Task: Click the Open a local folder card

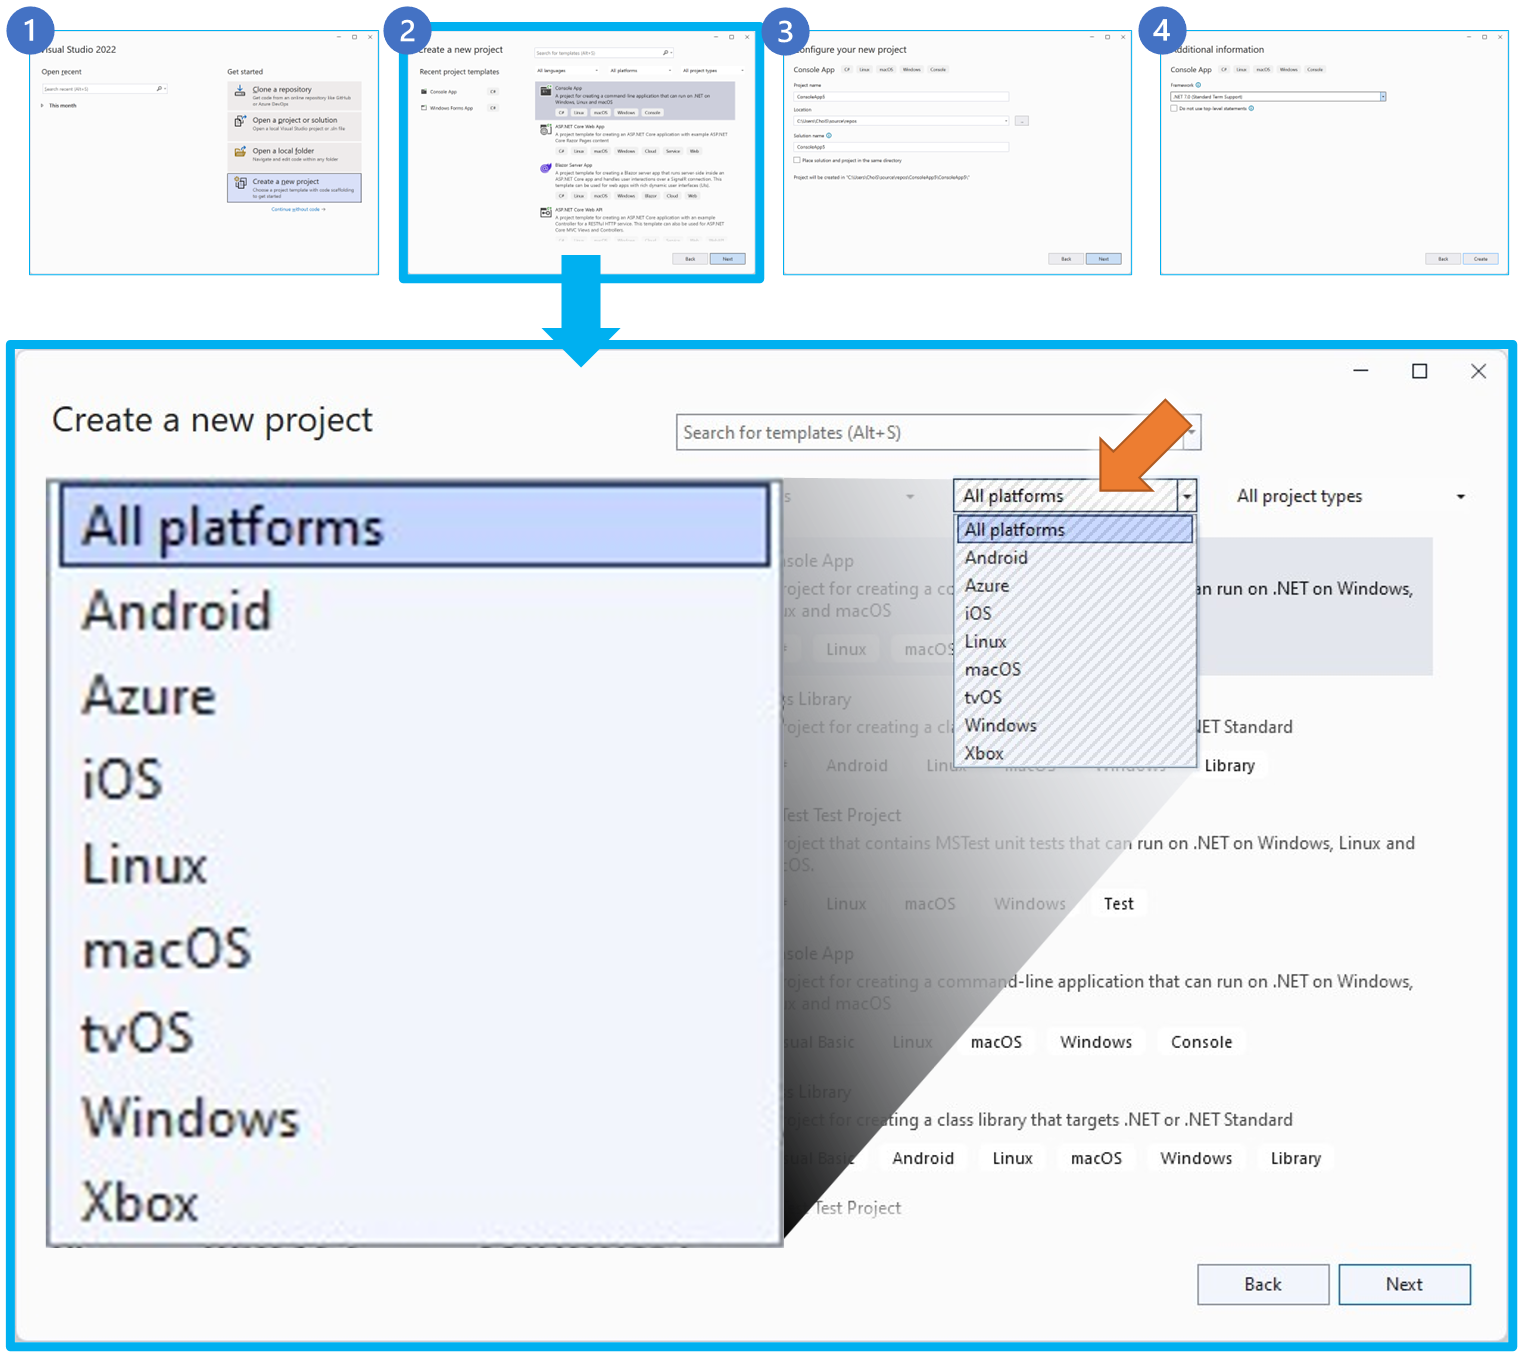Action: coord(294,156)
